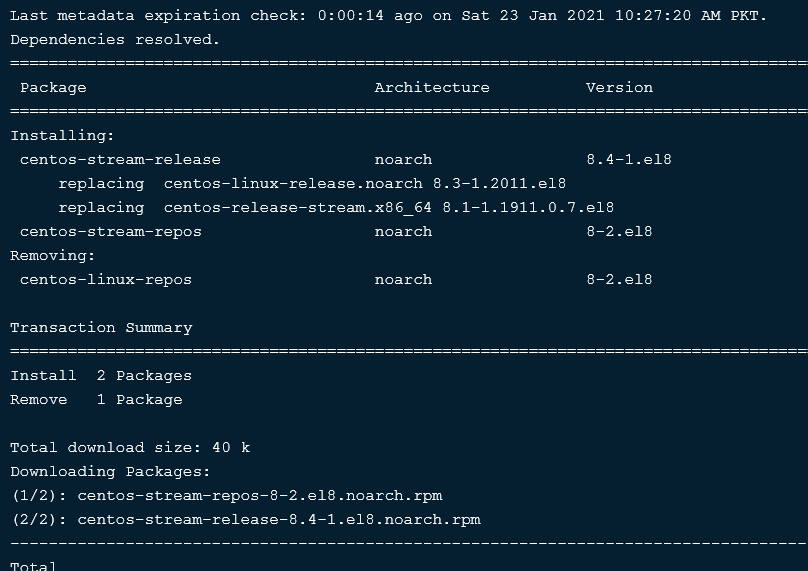Select package name 'centos-linux-repos'
This screenshot has width=808, height=571.
106,280
